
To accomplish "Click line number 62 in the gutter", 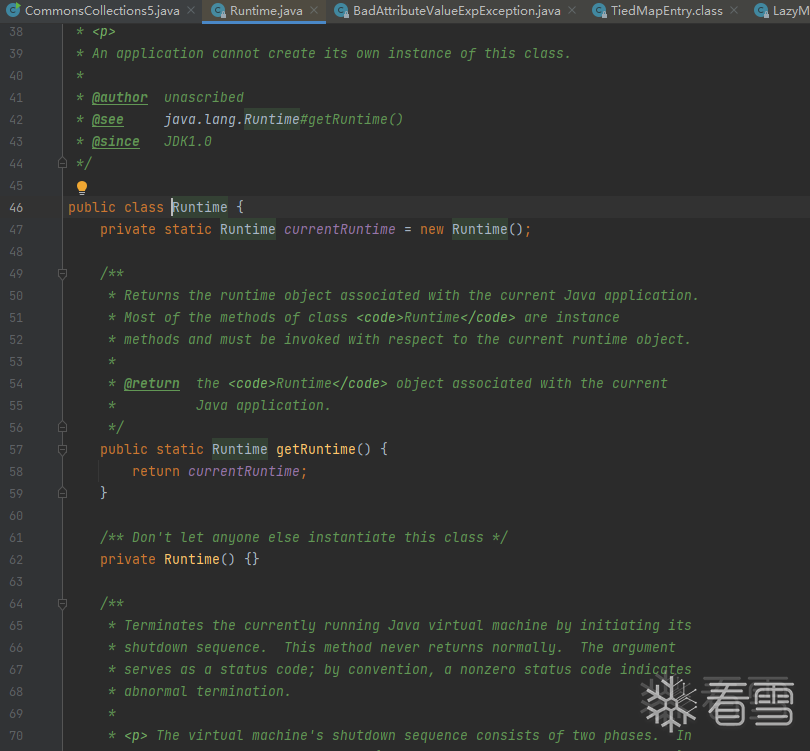I will point(16,560).
